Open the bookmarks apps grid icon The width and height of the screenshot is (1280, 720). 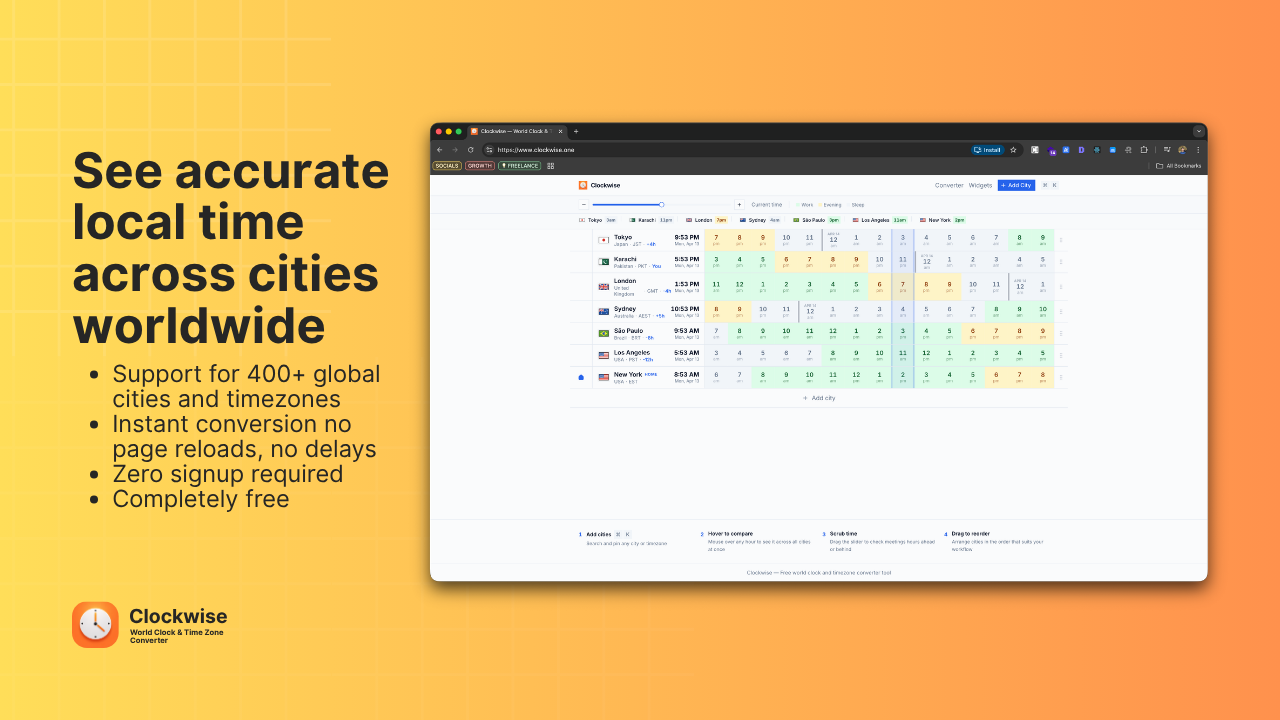coord(550,166)
